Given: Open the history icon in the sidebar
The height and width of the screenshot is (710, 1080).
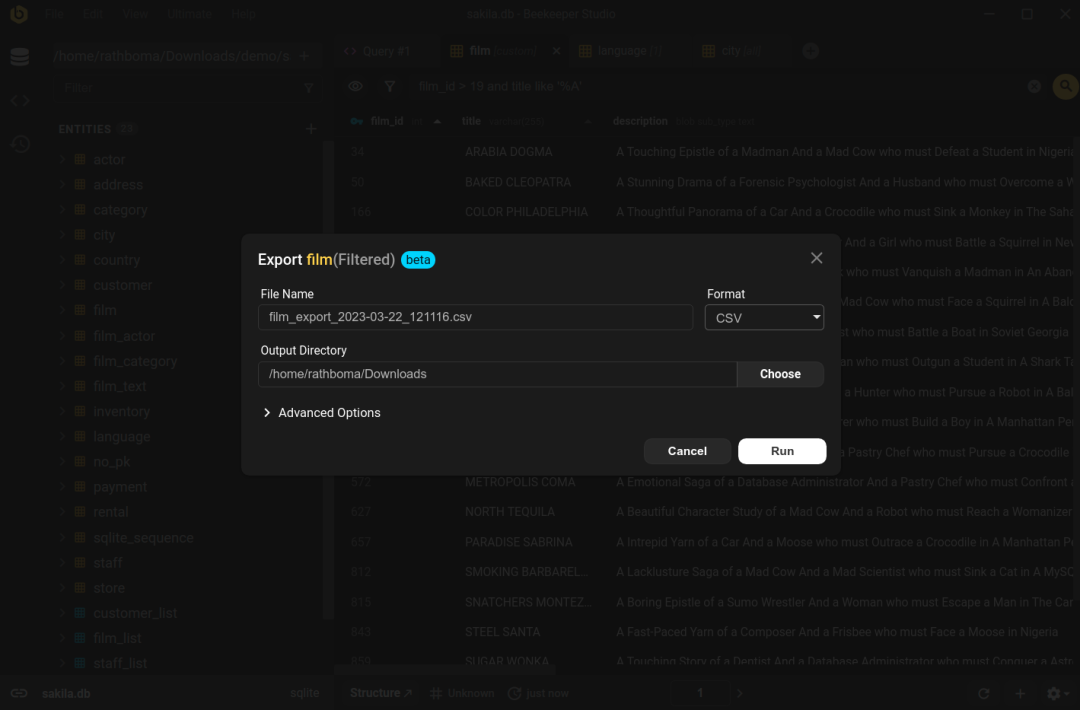Looking at the screenshot, I should point(20,145).
